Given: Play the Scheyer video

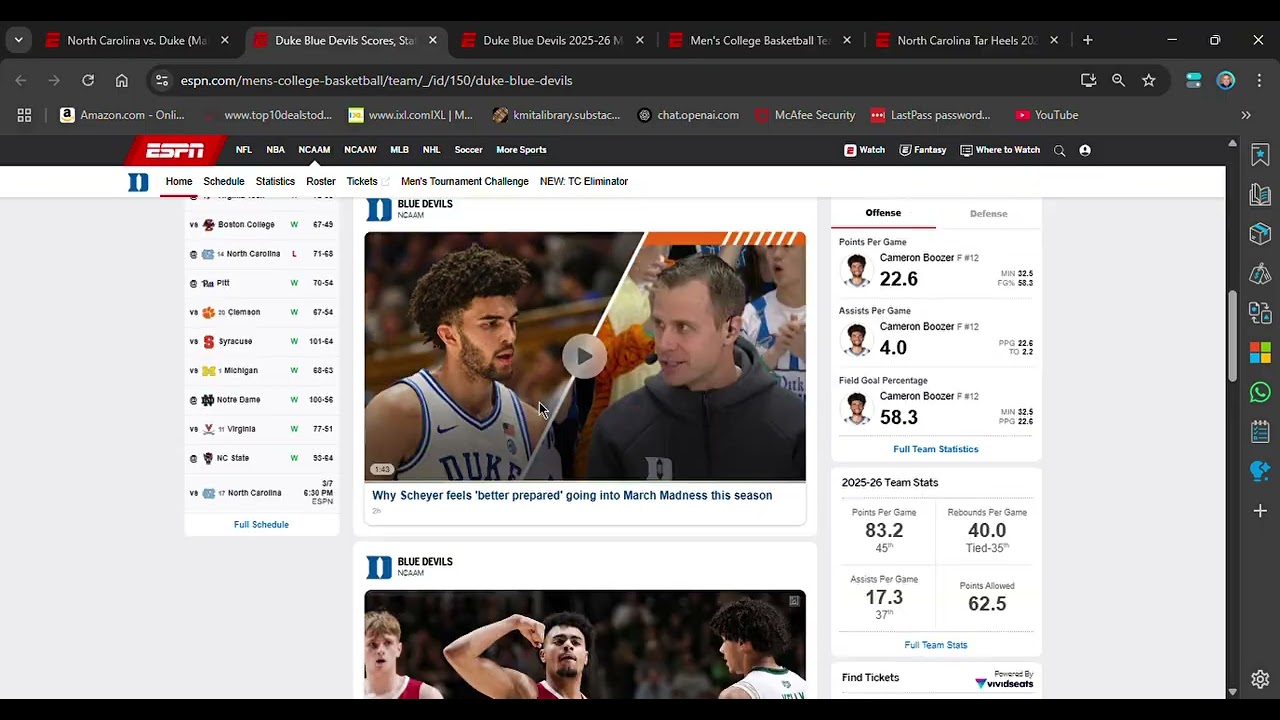Looking at the screenshot, I should pos(584,356).
